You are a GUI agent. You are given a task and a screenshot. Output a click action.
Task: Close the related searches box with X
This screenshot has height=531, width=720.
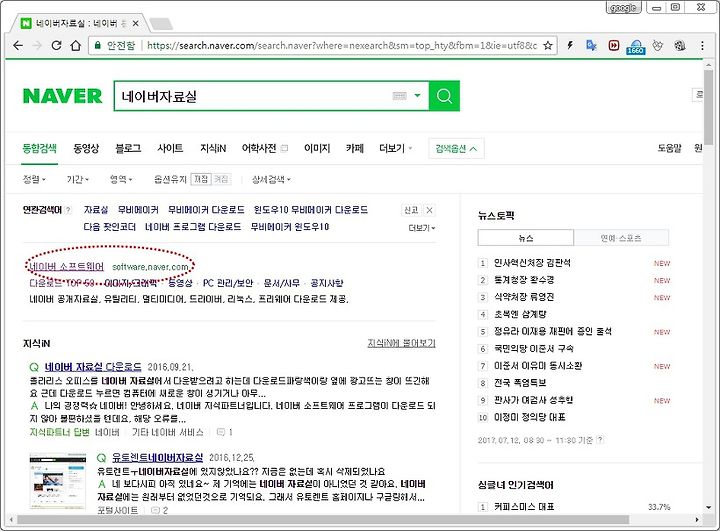[429, 210]
